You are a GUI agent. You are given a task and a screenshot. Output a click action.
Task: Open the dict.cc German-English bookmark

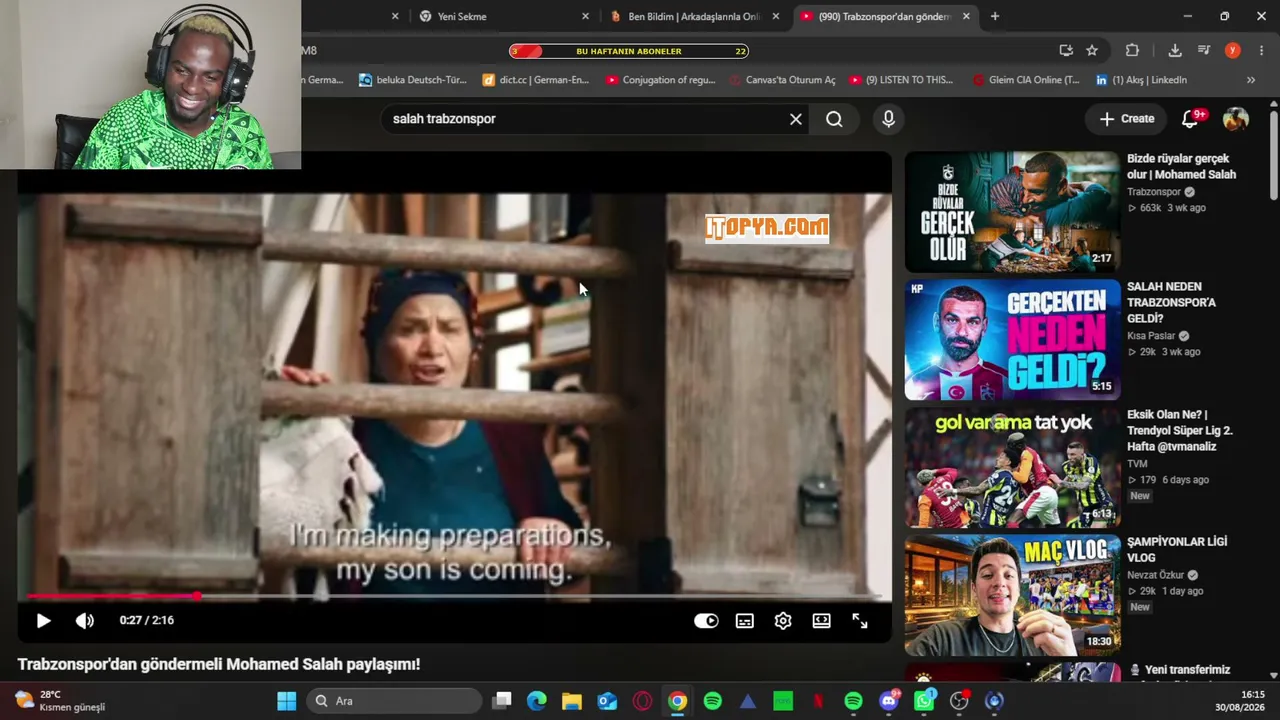[536, 80]
